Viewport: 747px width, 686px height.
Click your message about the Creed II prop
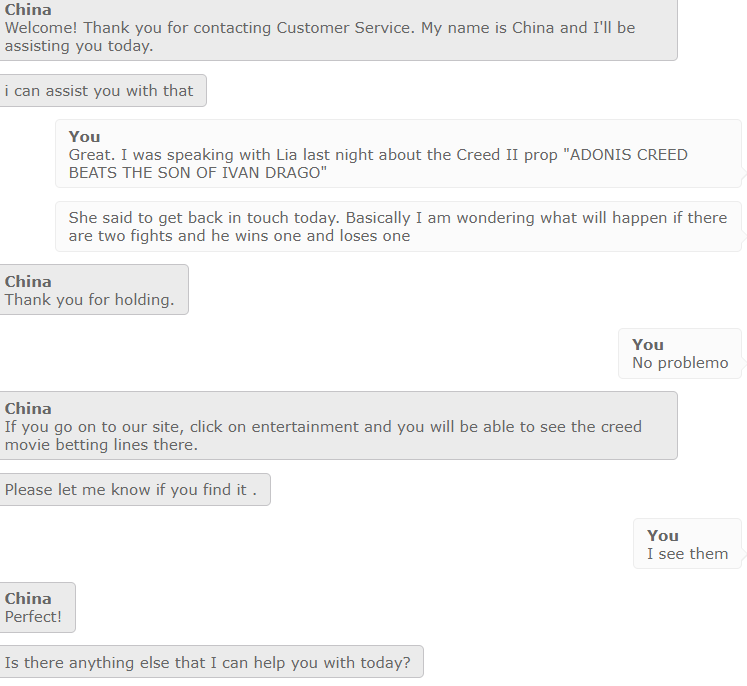click(398, 154)
